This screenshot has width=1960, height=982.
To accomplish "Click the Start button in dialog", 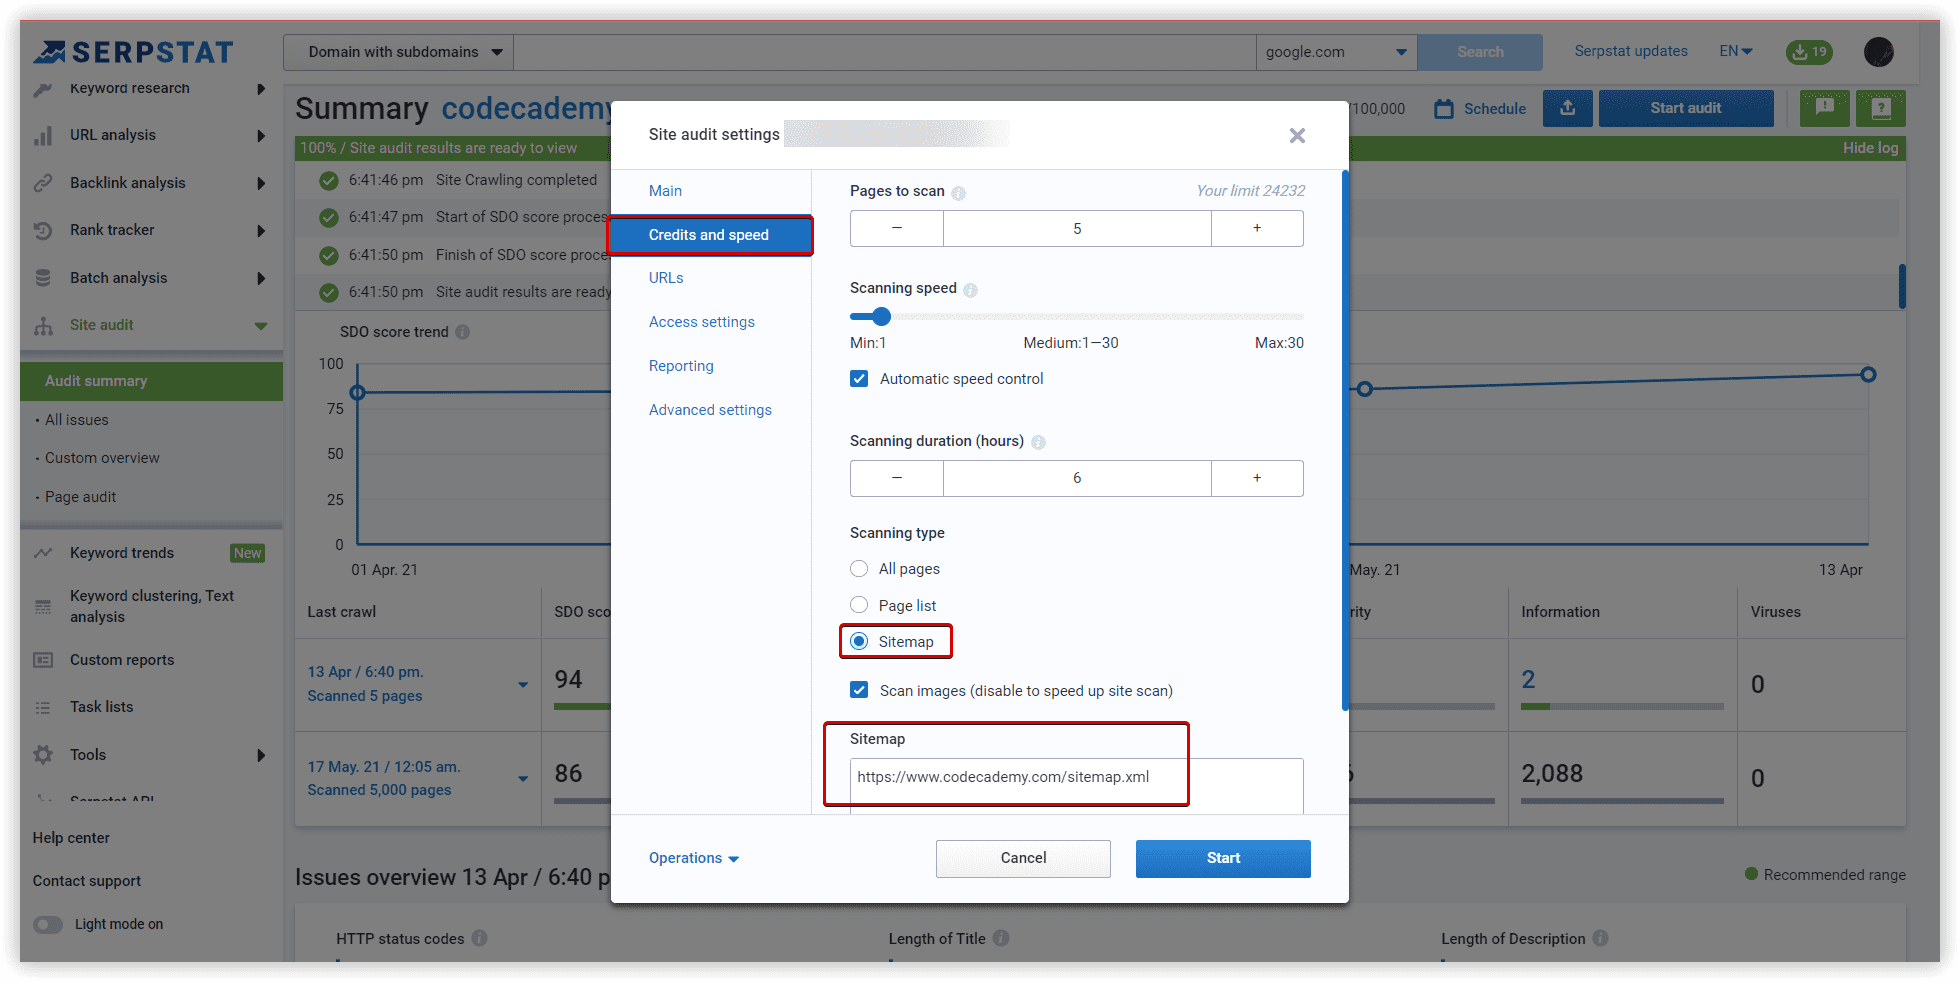I will [1223, 858].
